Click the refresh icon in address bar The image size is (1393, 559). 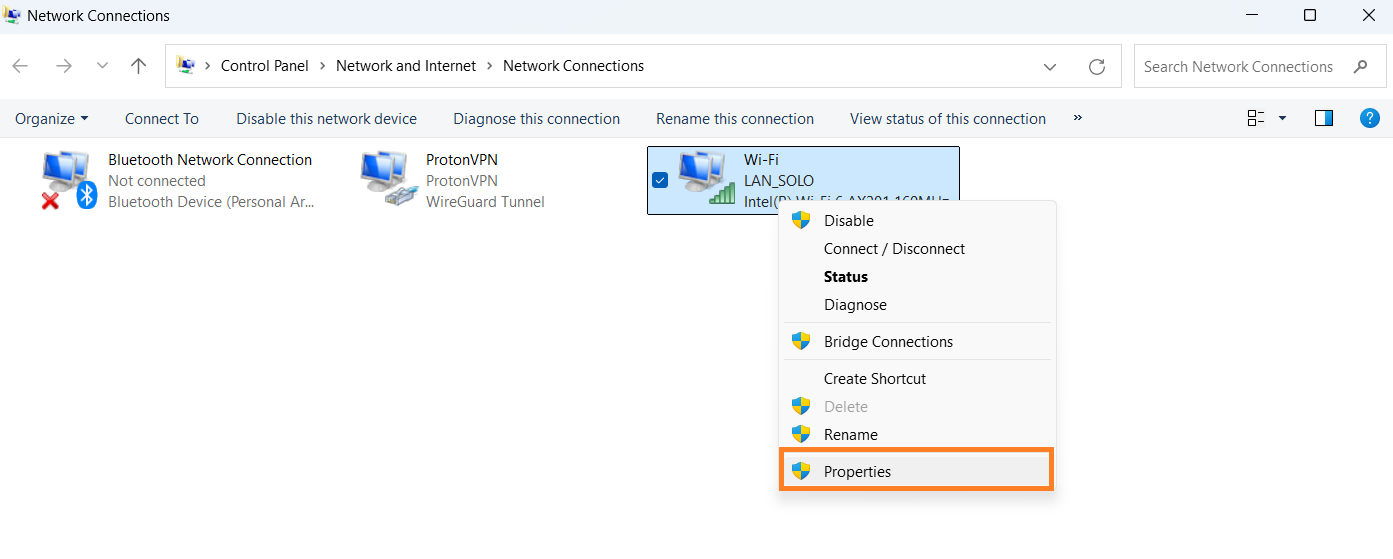point(1097,67)
